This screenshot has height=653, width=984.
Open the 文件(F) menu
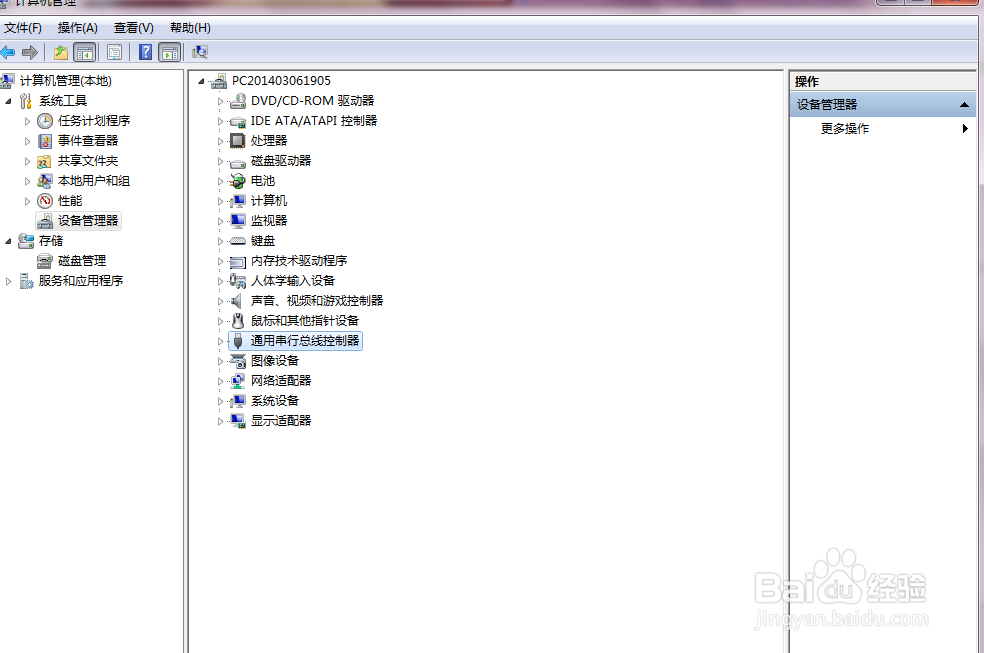click(x=23, y=28)
